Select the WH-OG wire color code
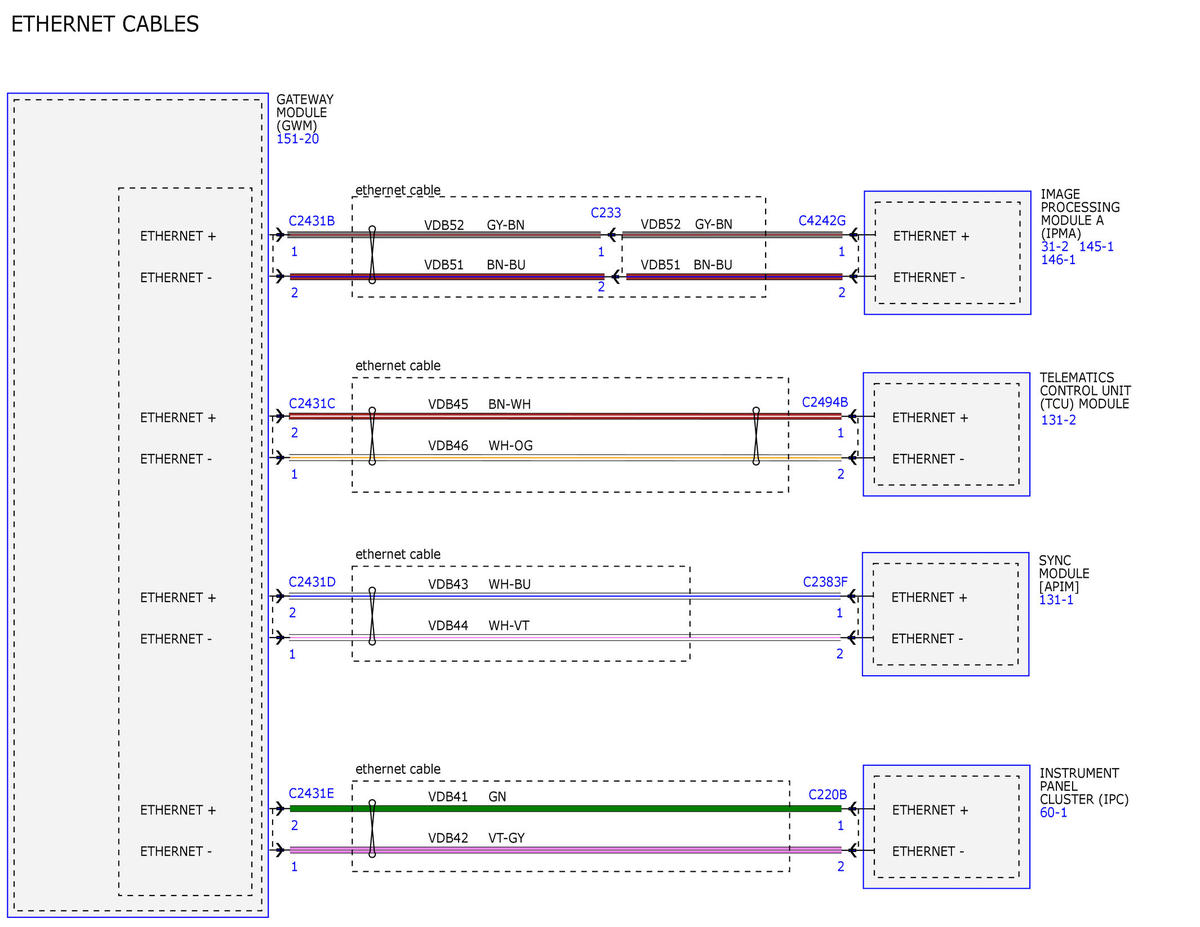 coord(510,446)
